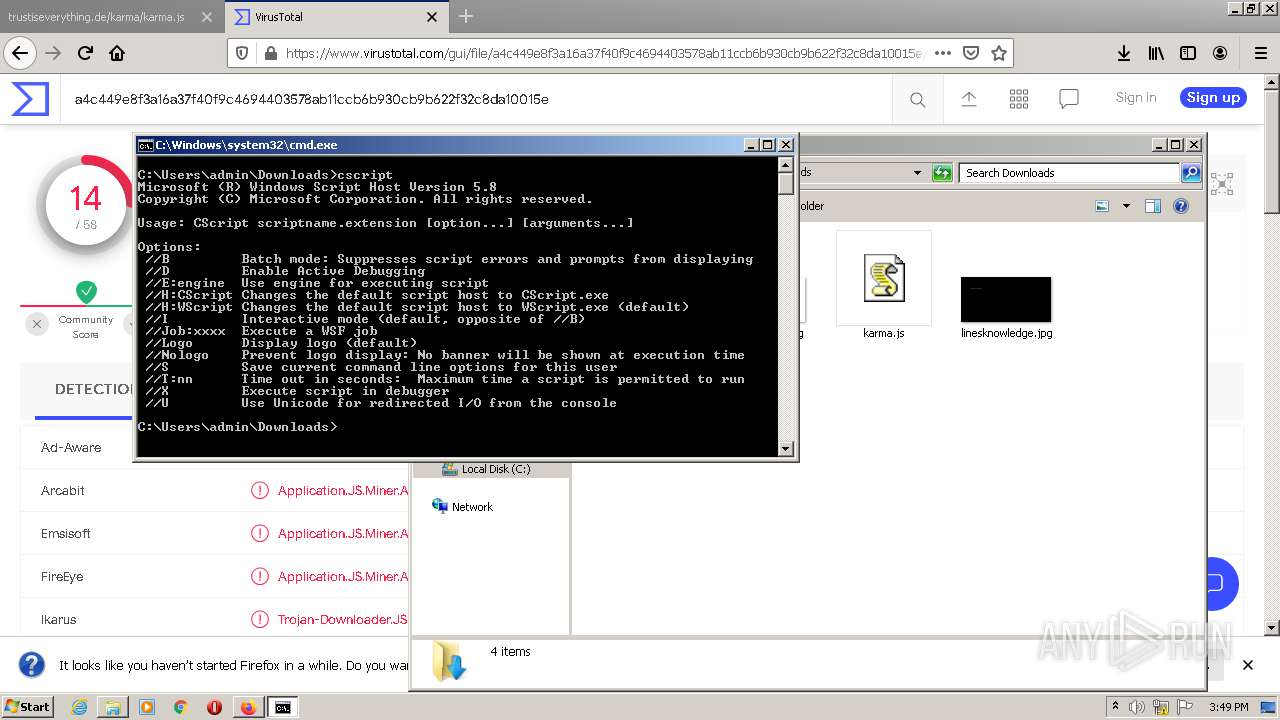Switch to trustiseverything.de karma.js tab
1280x720 pixels.
[x=96, y=17]
